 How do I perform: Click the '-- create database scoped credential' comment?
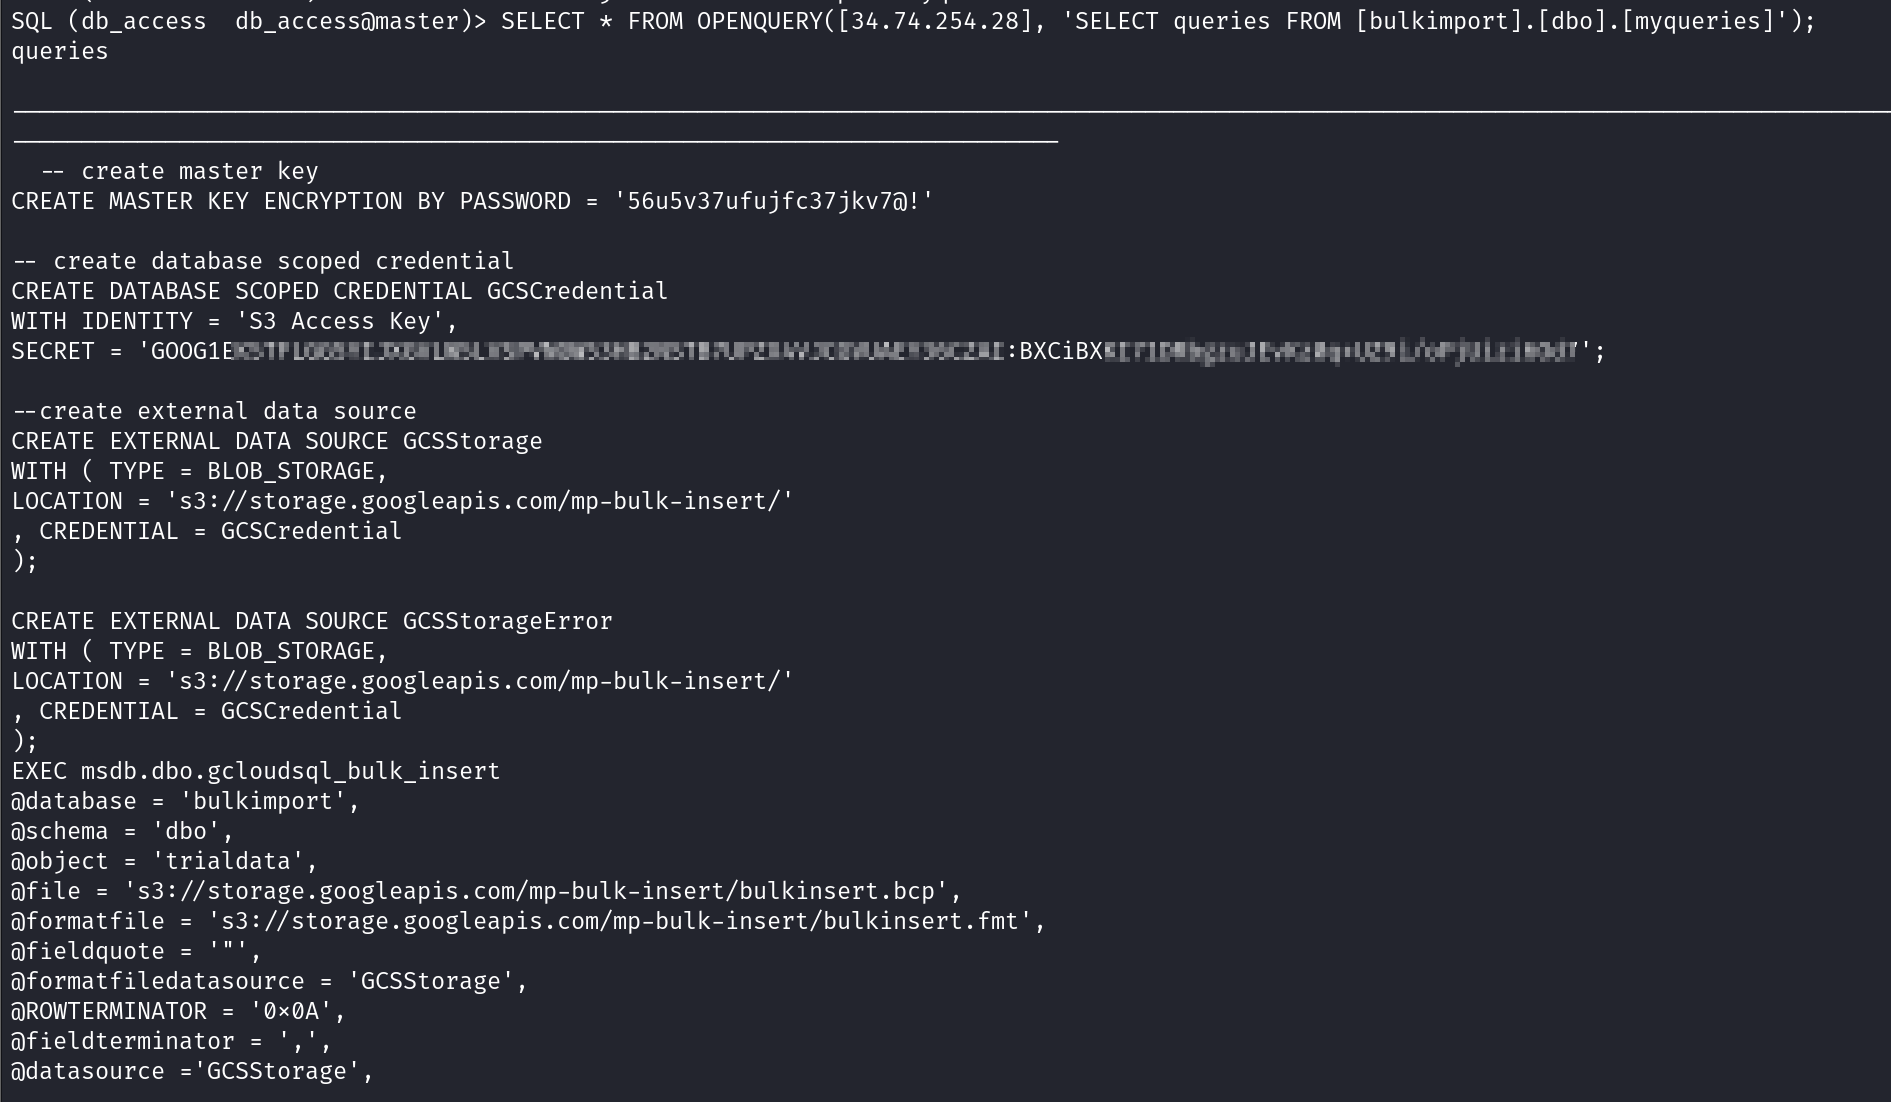pos(263,261)
